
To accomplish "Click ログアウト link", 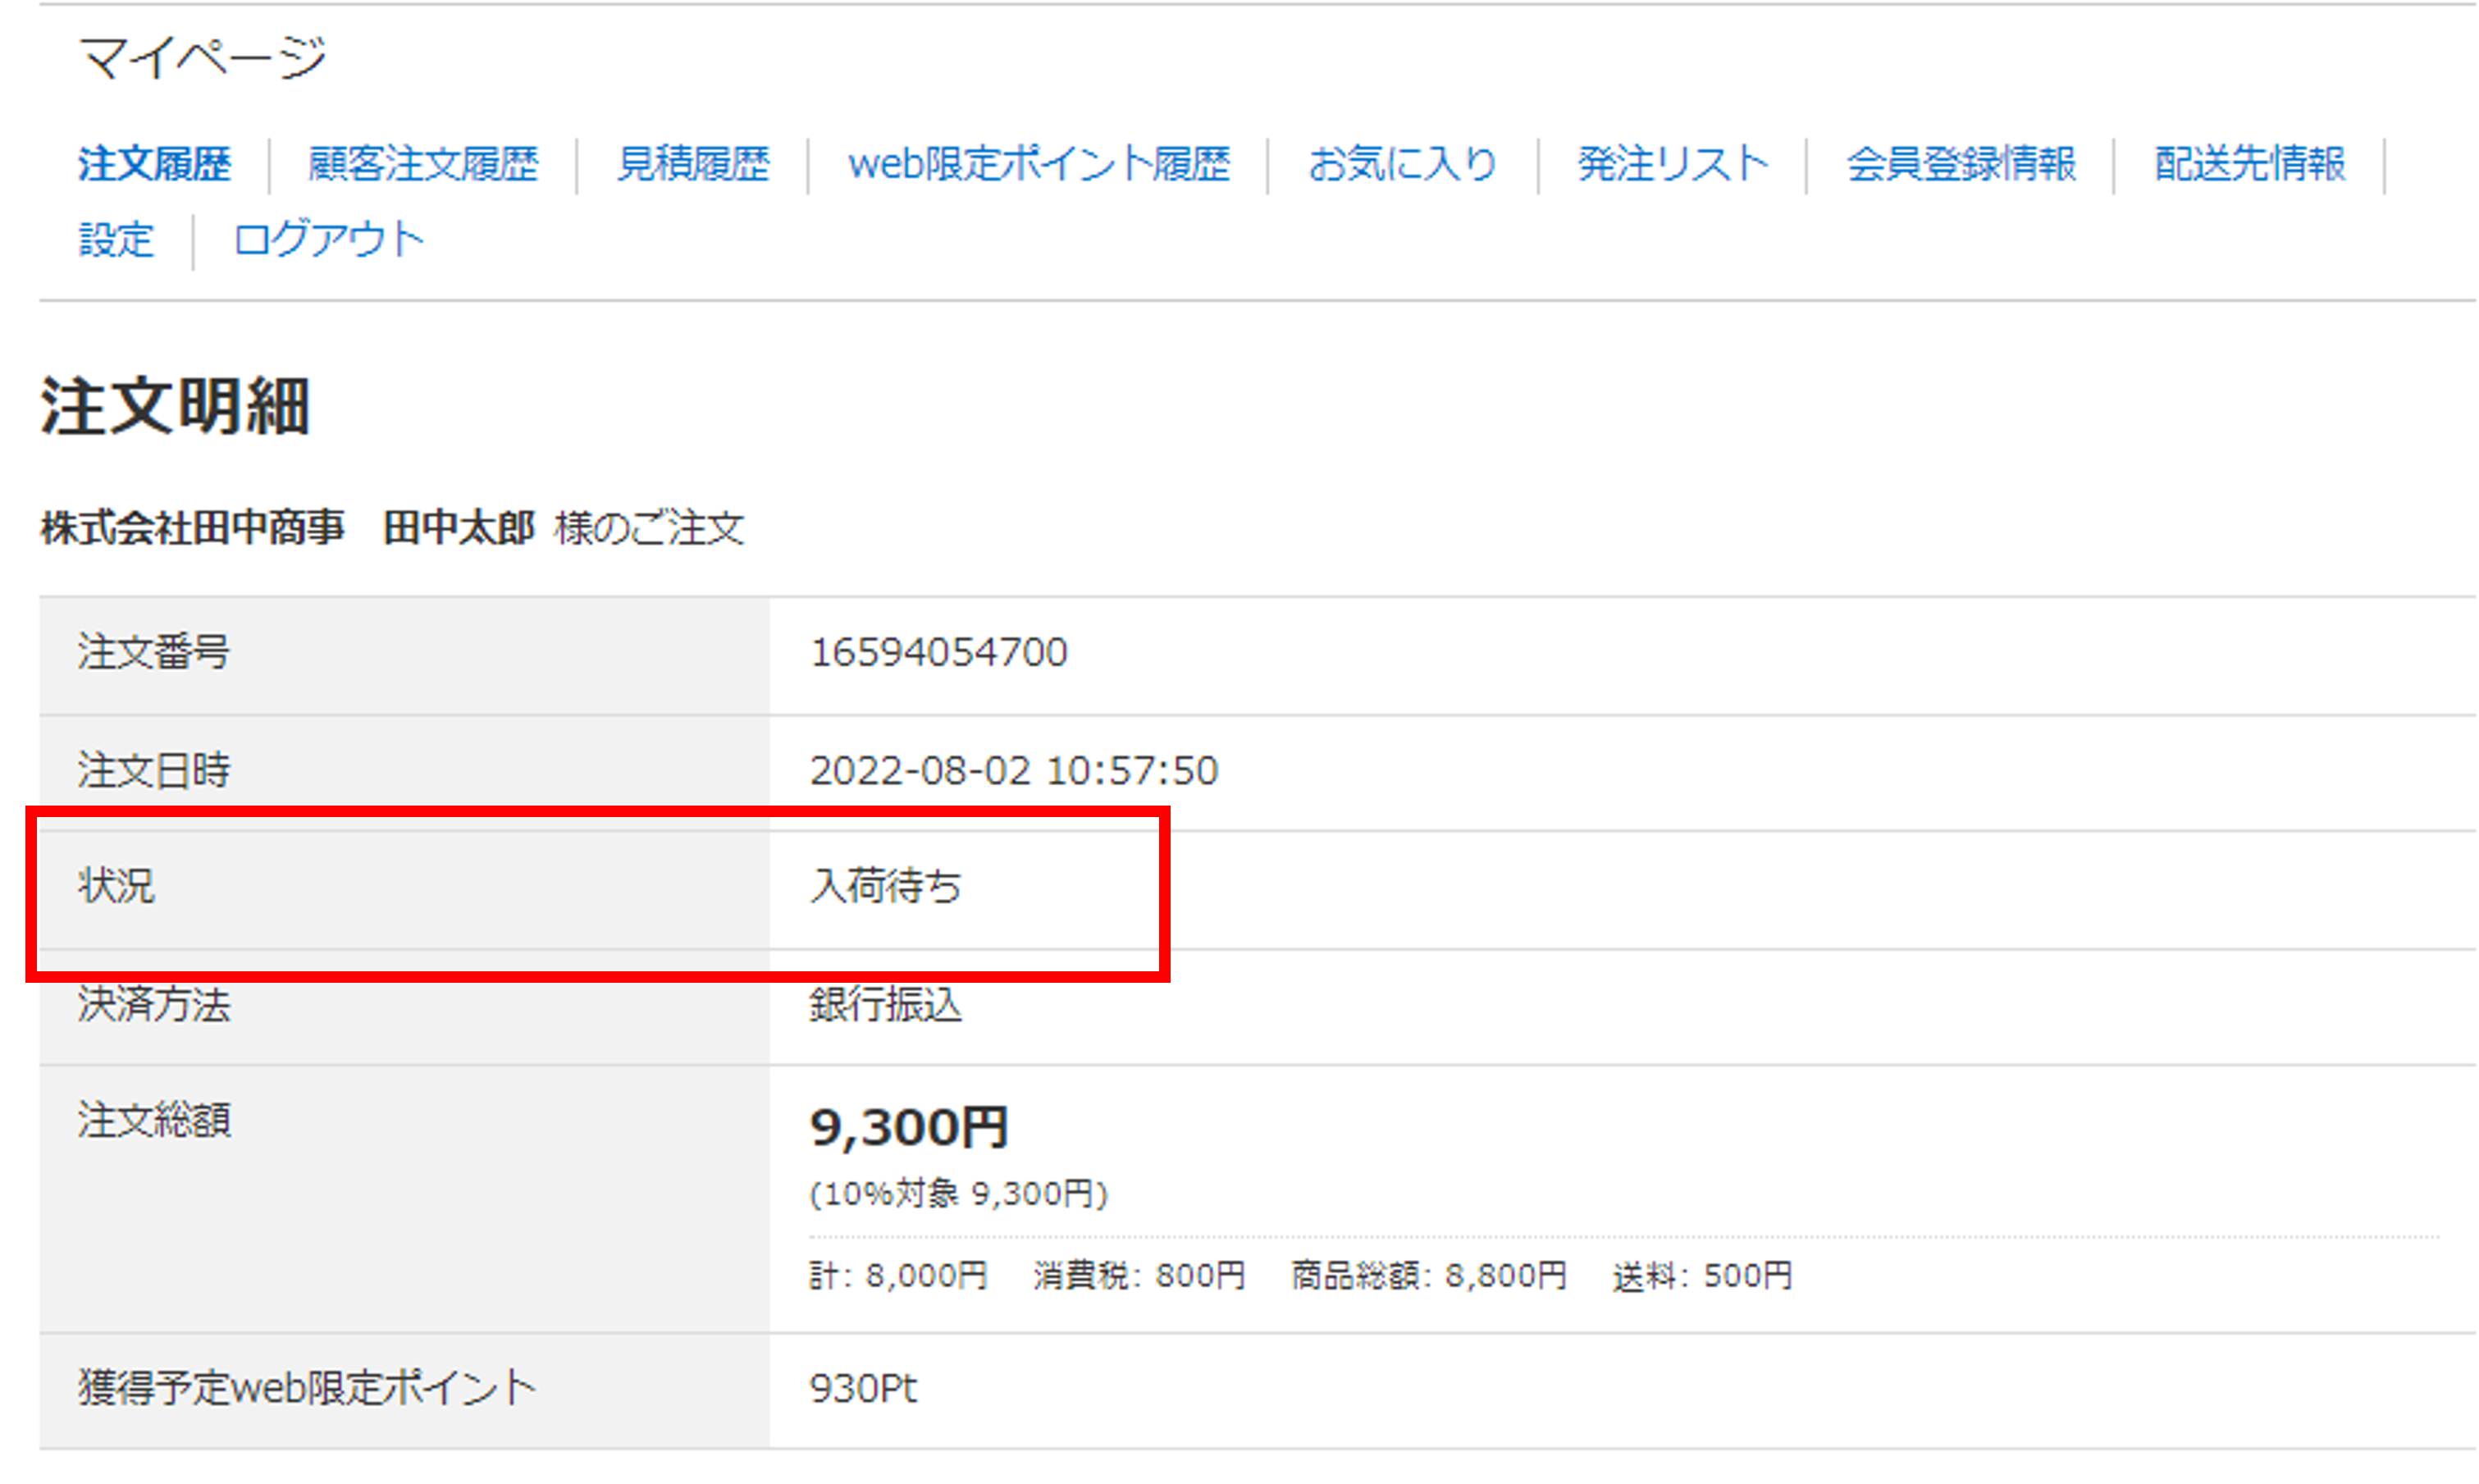I will point(329,240).
